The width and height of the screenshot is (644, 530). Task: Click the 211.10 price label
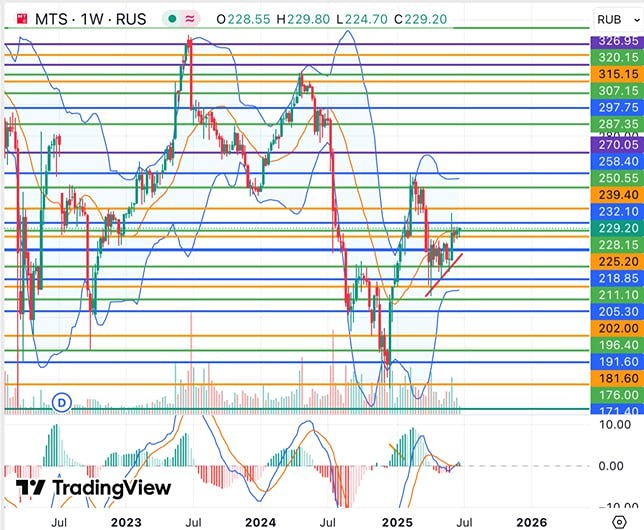(617, 295)
